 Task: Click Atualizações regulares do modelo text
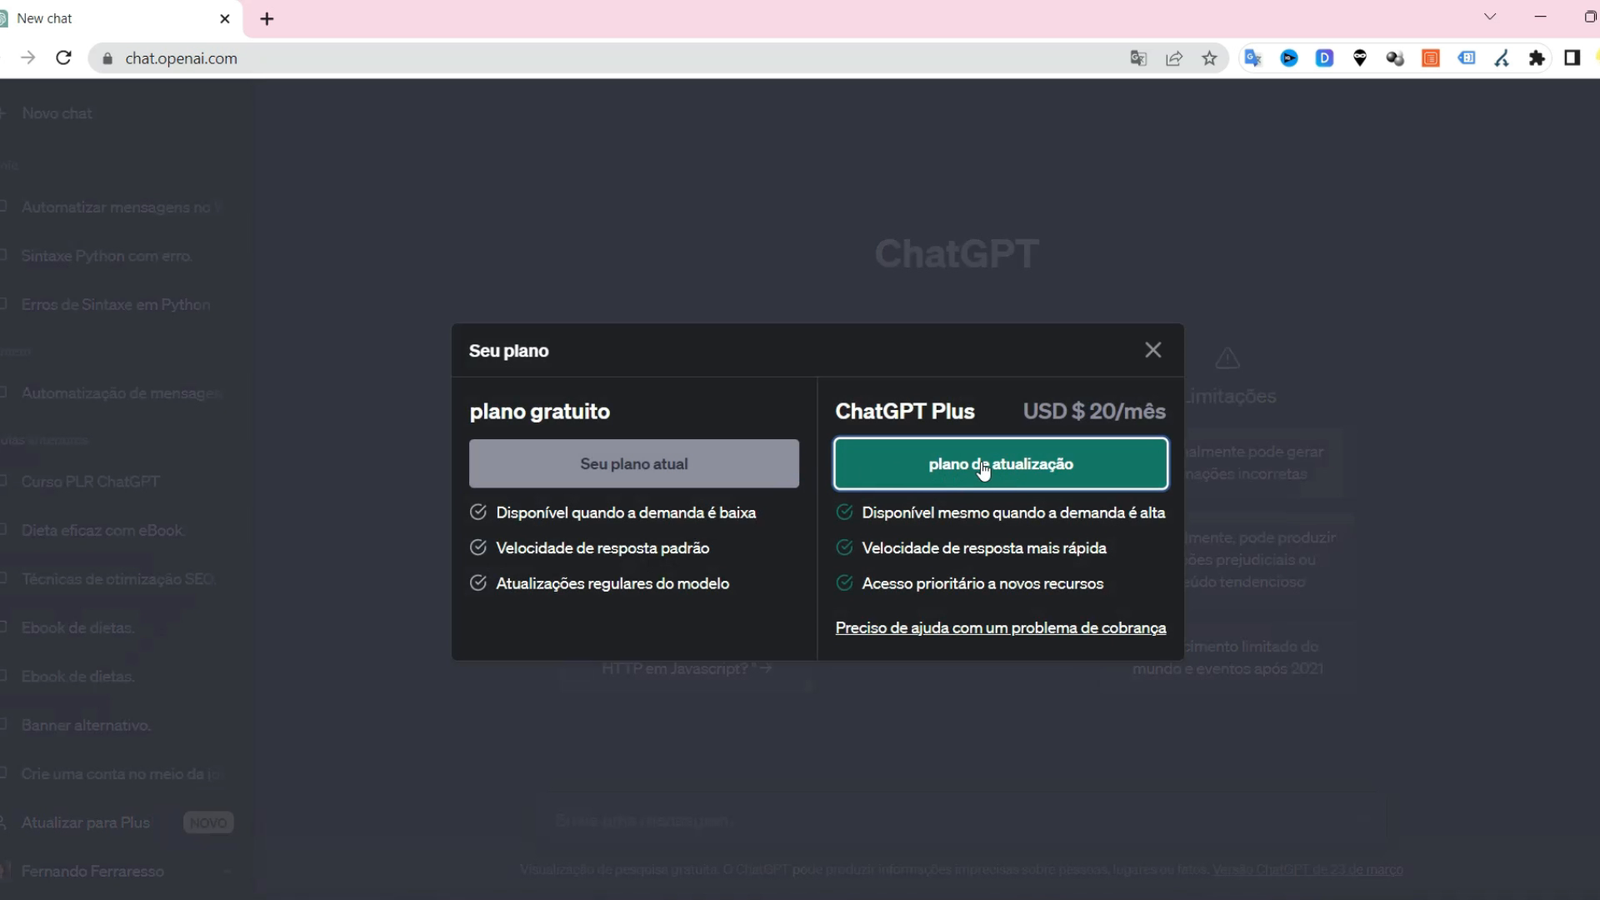tap(612, 584)
